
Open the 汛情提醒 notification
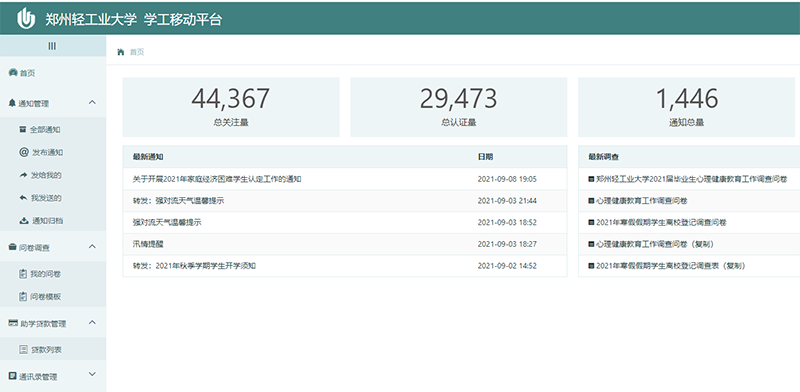(x=148, y=244)
